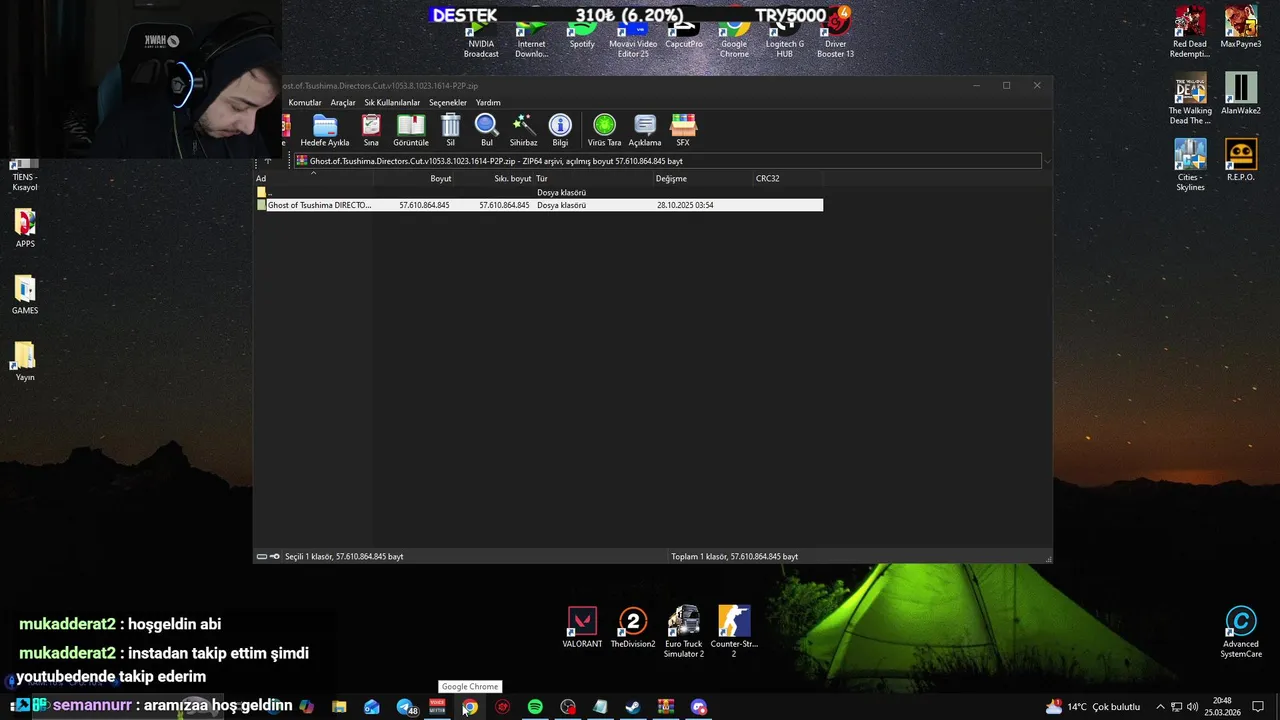Click the Bilgi info icon

[560, 130]
